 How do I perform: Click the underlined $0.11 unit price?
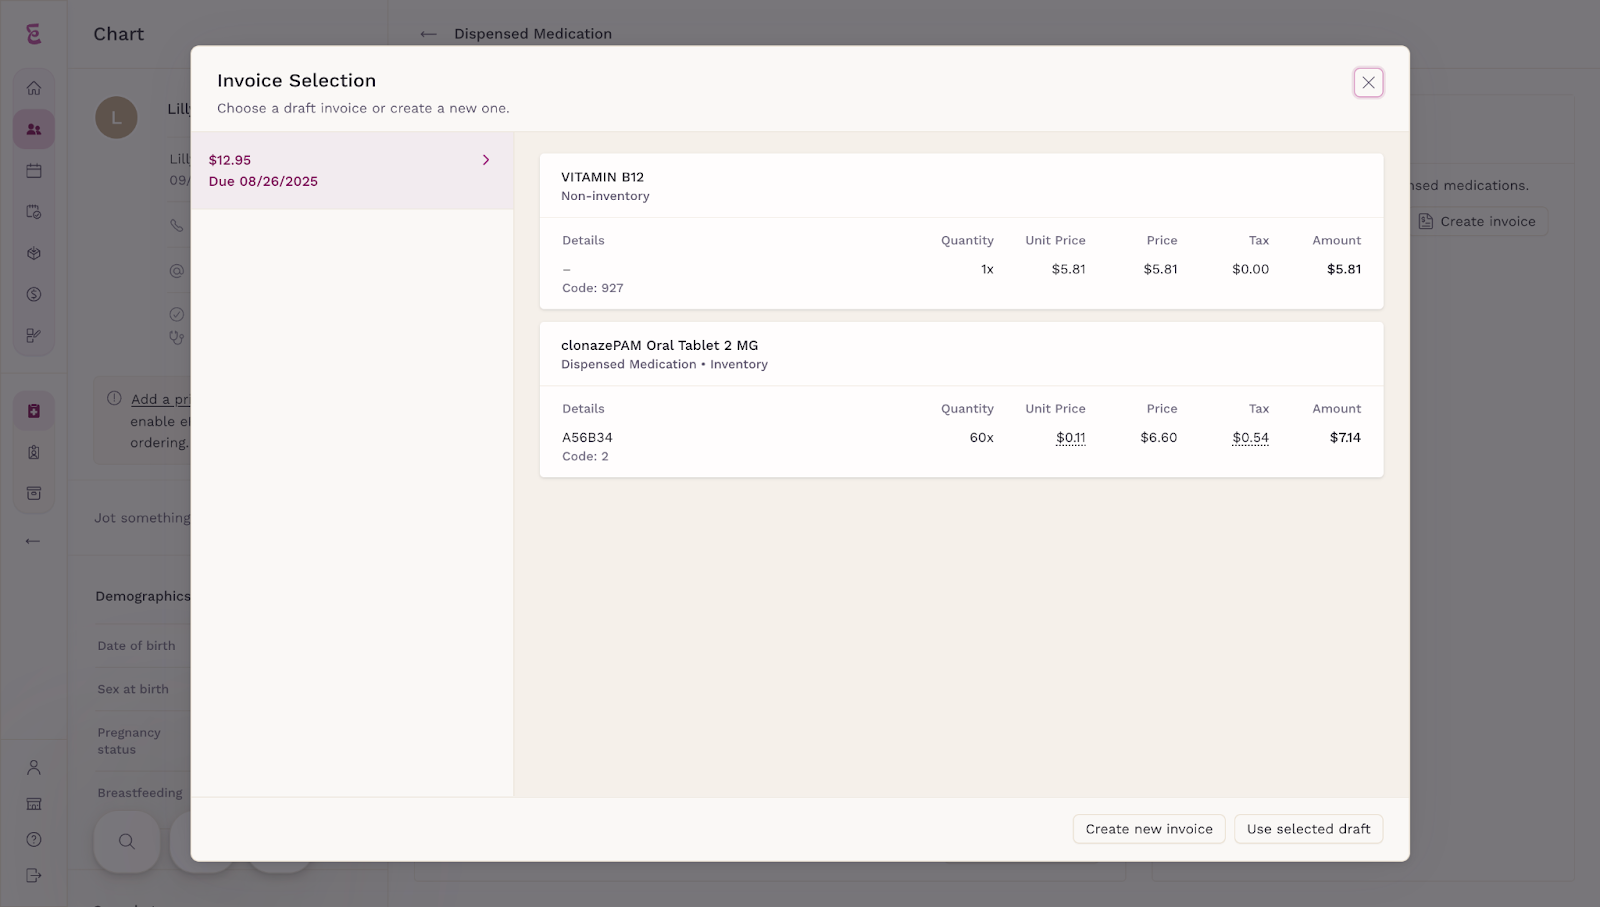(x=1071, y=437)
